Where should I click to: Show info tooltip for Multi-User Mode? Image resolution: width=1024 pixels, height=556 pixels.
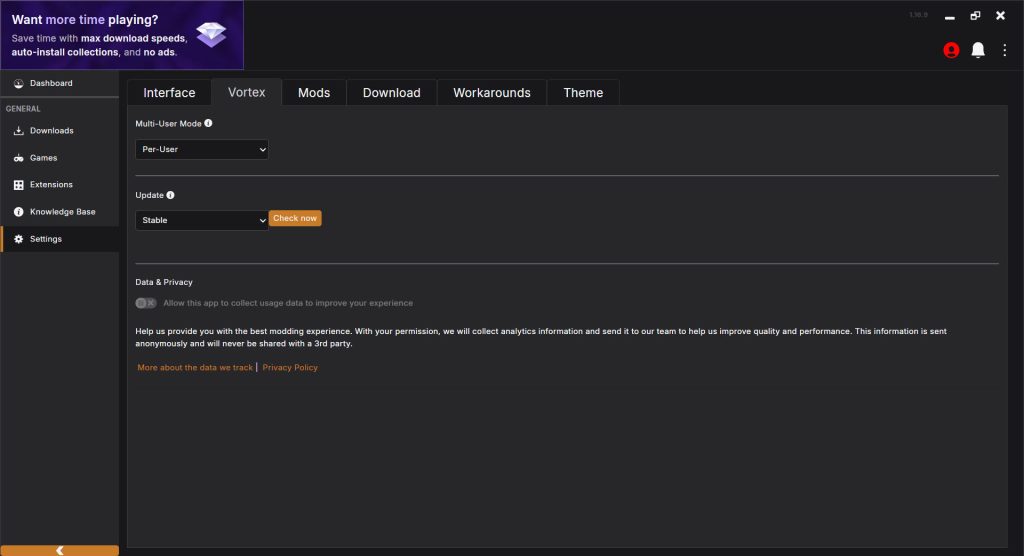[x=208, y=123]
